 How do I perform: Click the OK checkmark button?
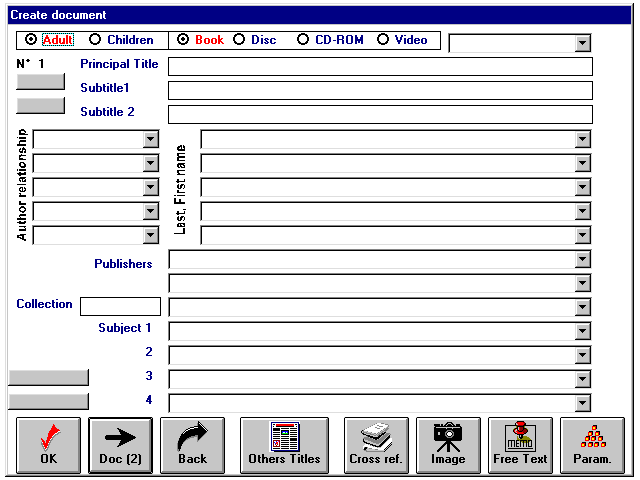click(x=48, y=445)
